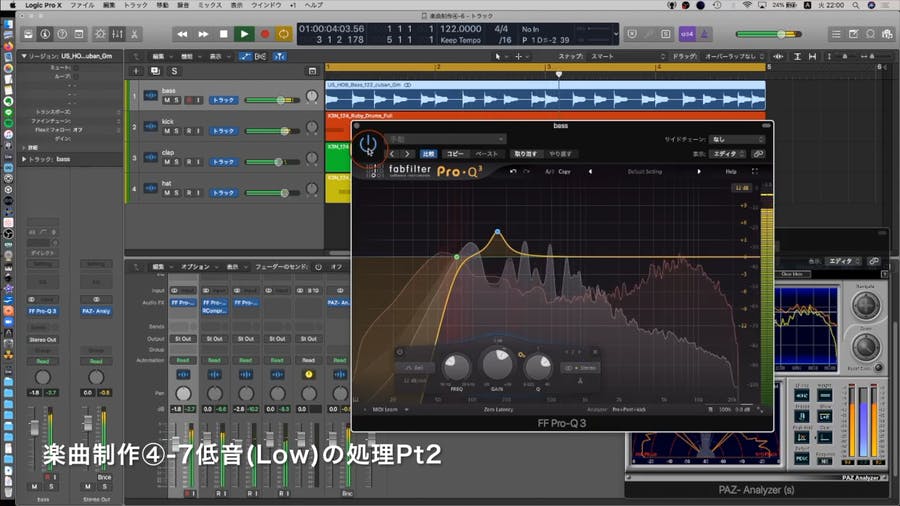The height and width of the screenshot is (506, 900).
Task: Open the 機能 menu in tracks area
Action: [187, 56]
